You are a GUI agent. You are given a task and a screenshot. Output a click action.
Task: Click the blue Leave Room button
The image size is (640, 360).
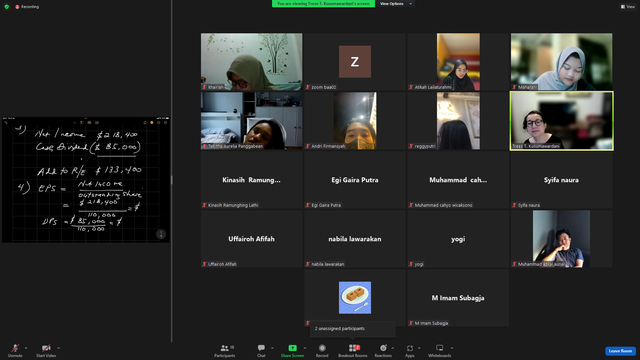click(620, 351)
